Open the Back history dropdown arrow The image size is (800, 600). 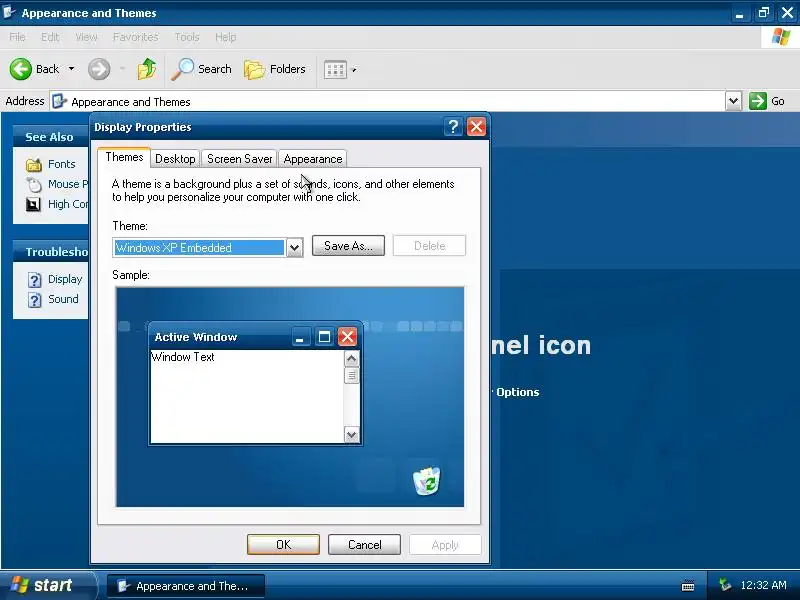[x=71, y=69]
